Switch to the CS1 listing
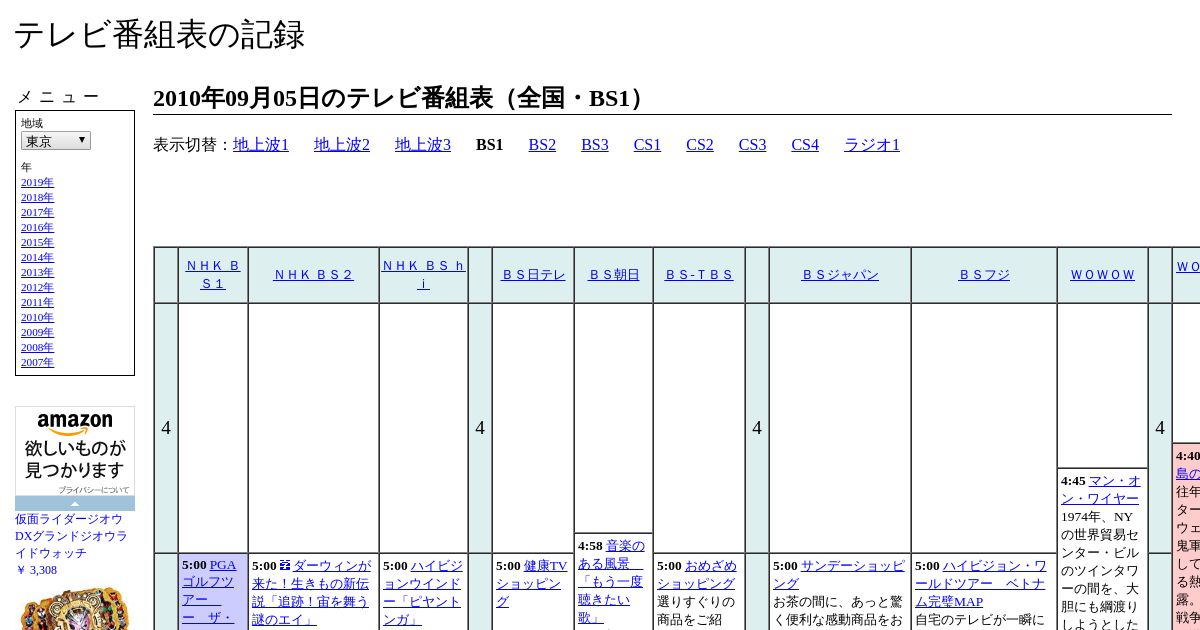Screen dimensions: 1200x630 [647, 145]
